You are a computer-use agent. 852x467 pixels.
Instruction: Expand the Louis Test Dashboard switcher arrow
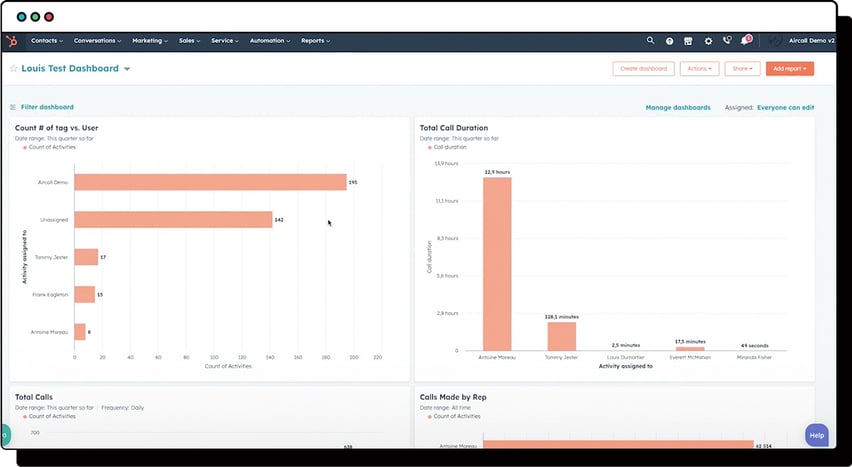(127, 69)
